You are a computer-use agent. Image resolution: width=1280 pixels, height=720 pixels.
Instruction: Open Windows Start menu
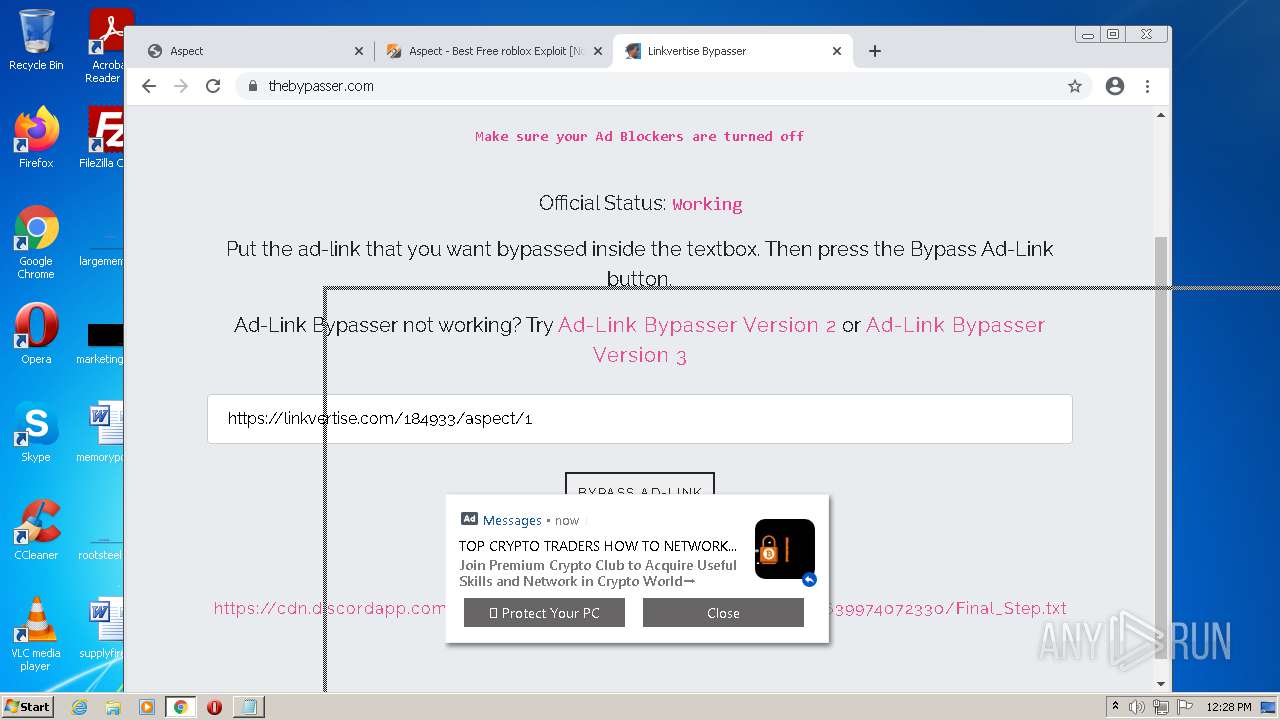point(27,706)
